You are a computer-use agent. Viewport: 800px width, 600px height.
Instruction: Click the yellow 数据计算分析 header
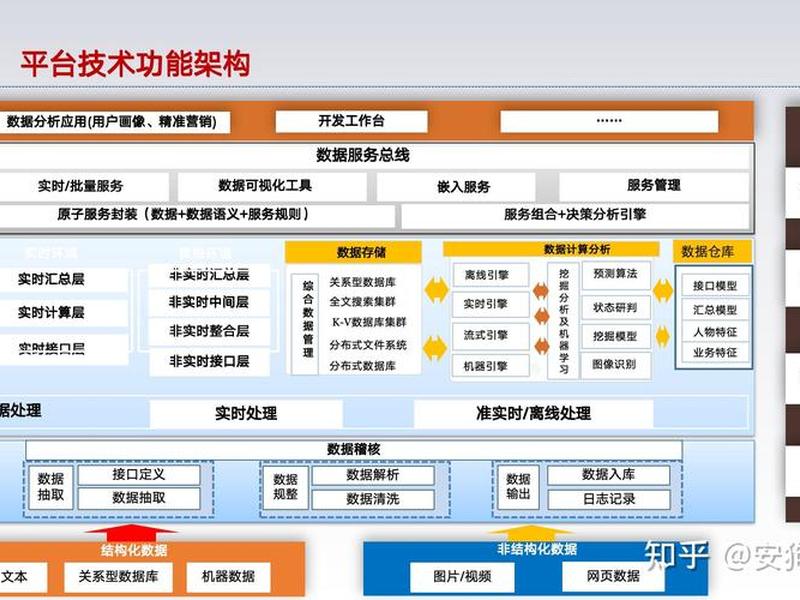pyautogui.click(x=551, y=249)
